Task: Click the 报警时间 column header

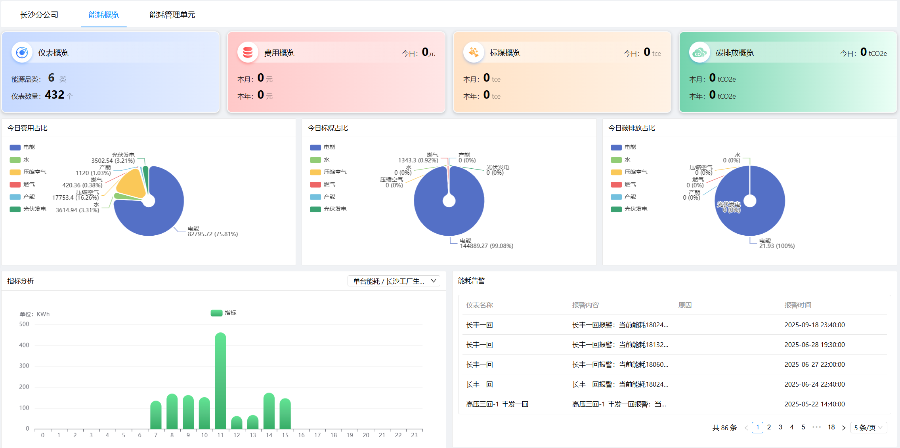Action: (x=798, y=305)
